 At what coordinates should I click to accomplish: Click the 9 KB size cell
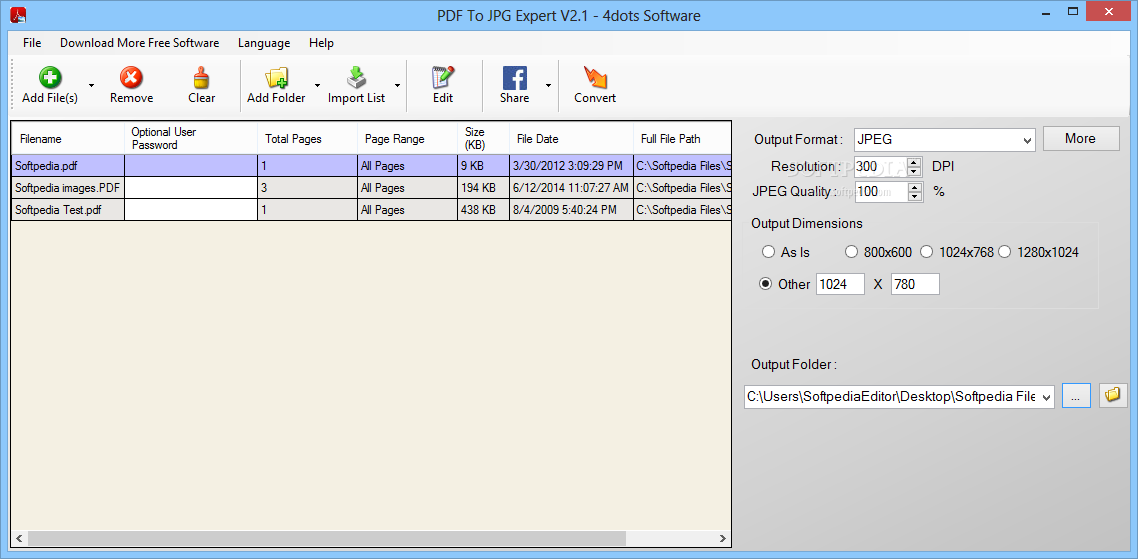[x=483, y=166]
